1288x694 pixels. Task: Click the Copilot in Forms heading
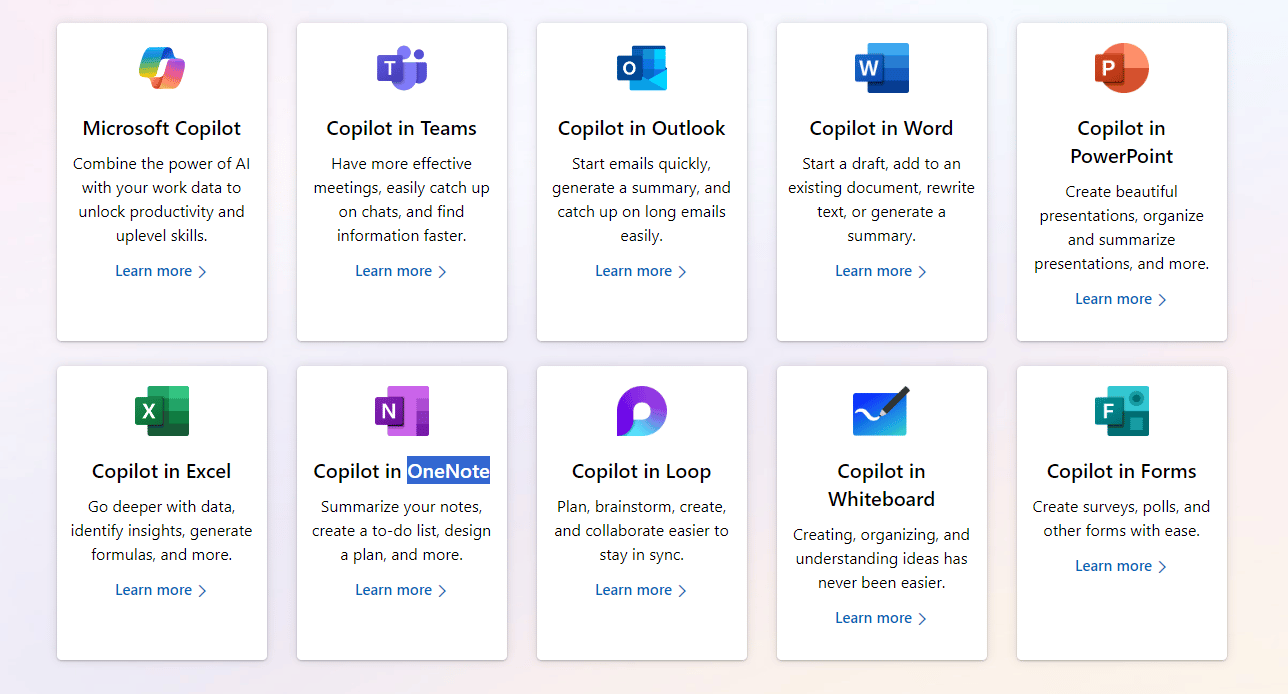tap(1121, 471)
